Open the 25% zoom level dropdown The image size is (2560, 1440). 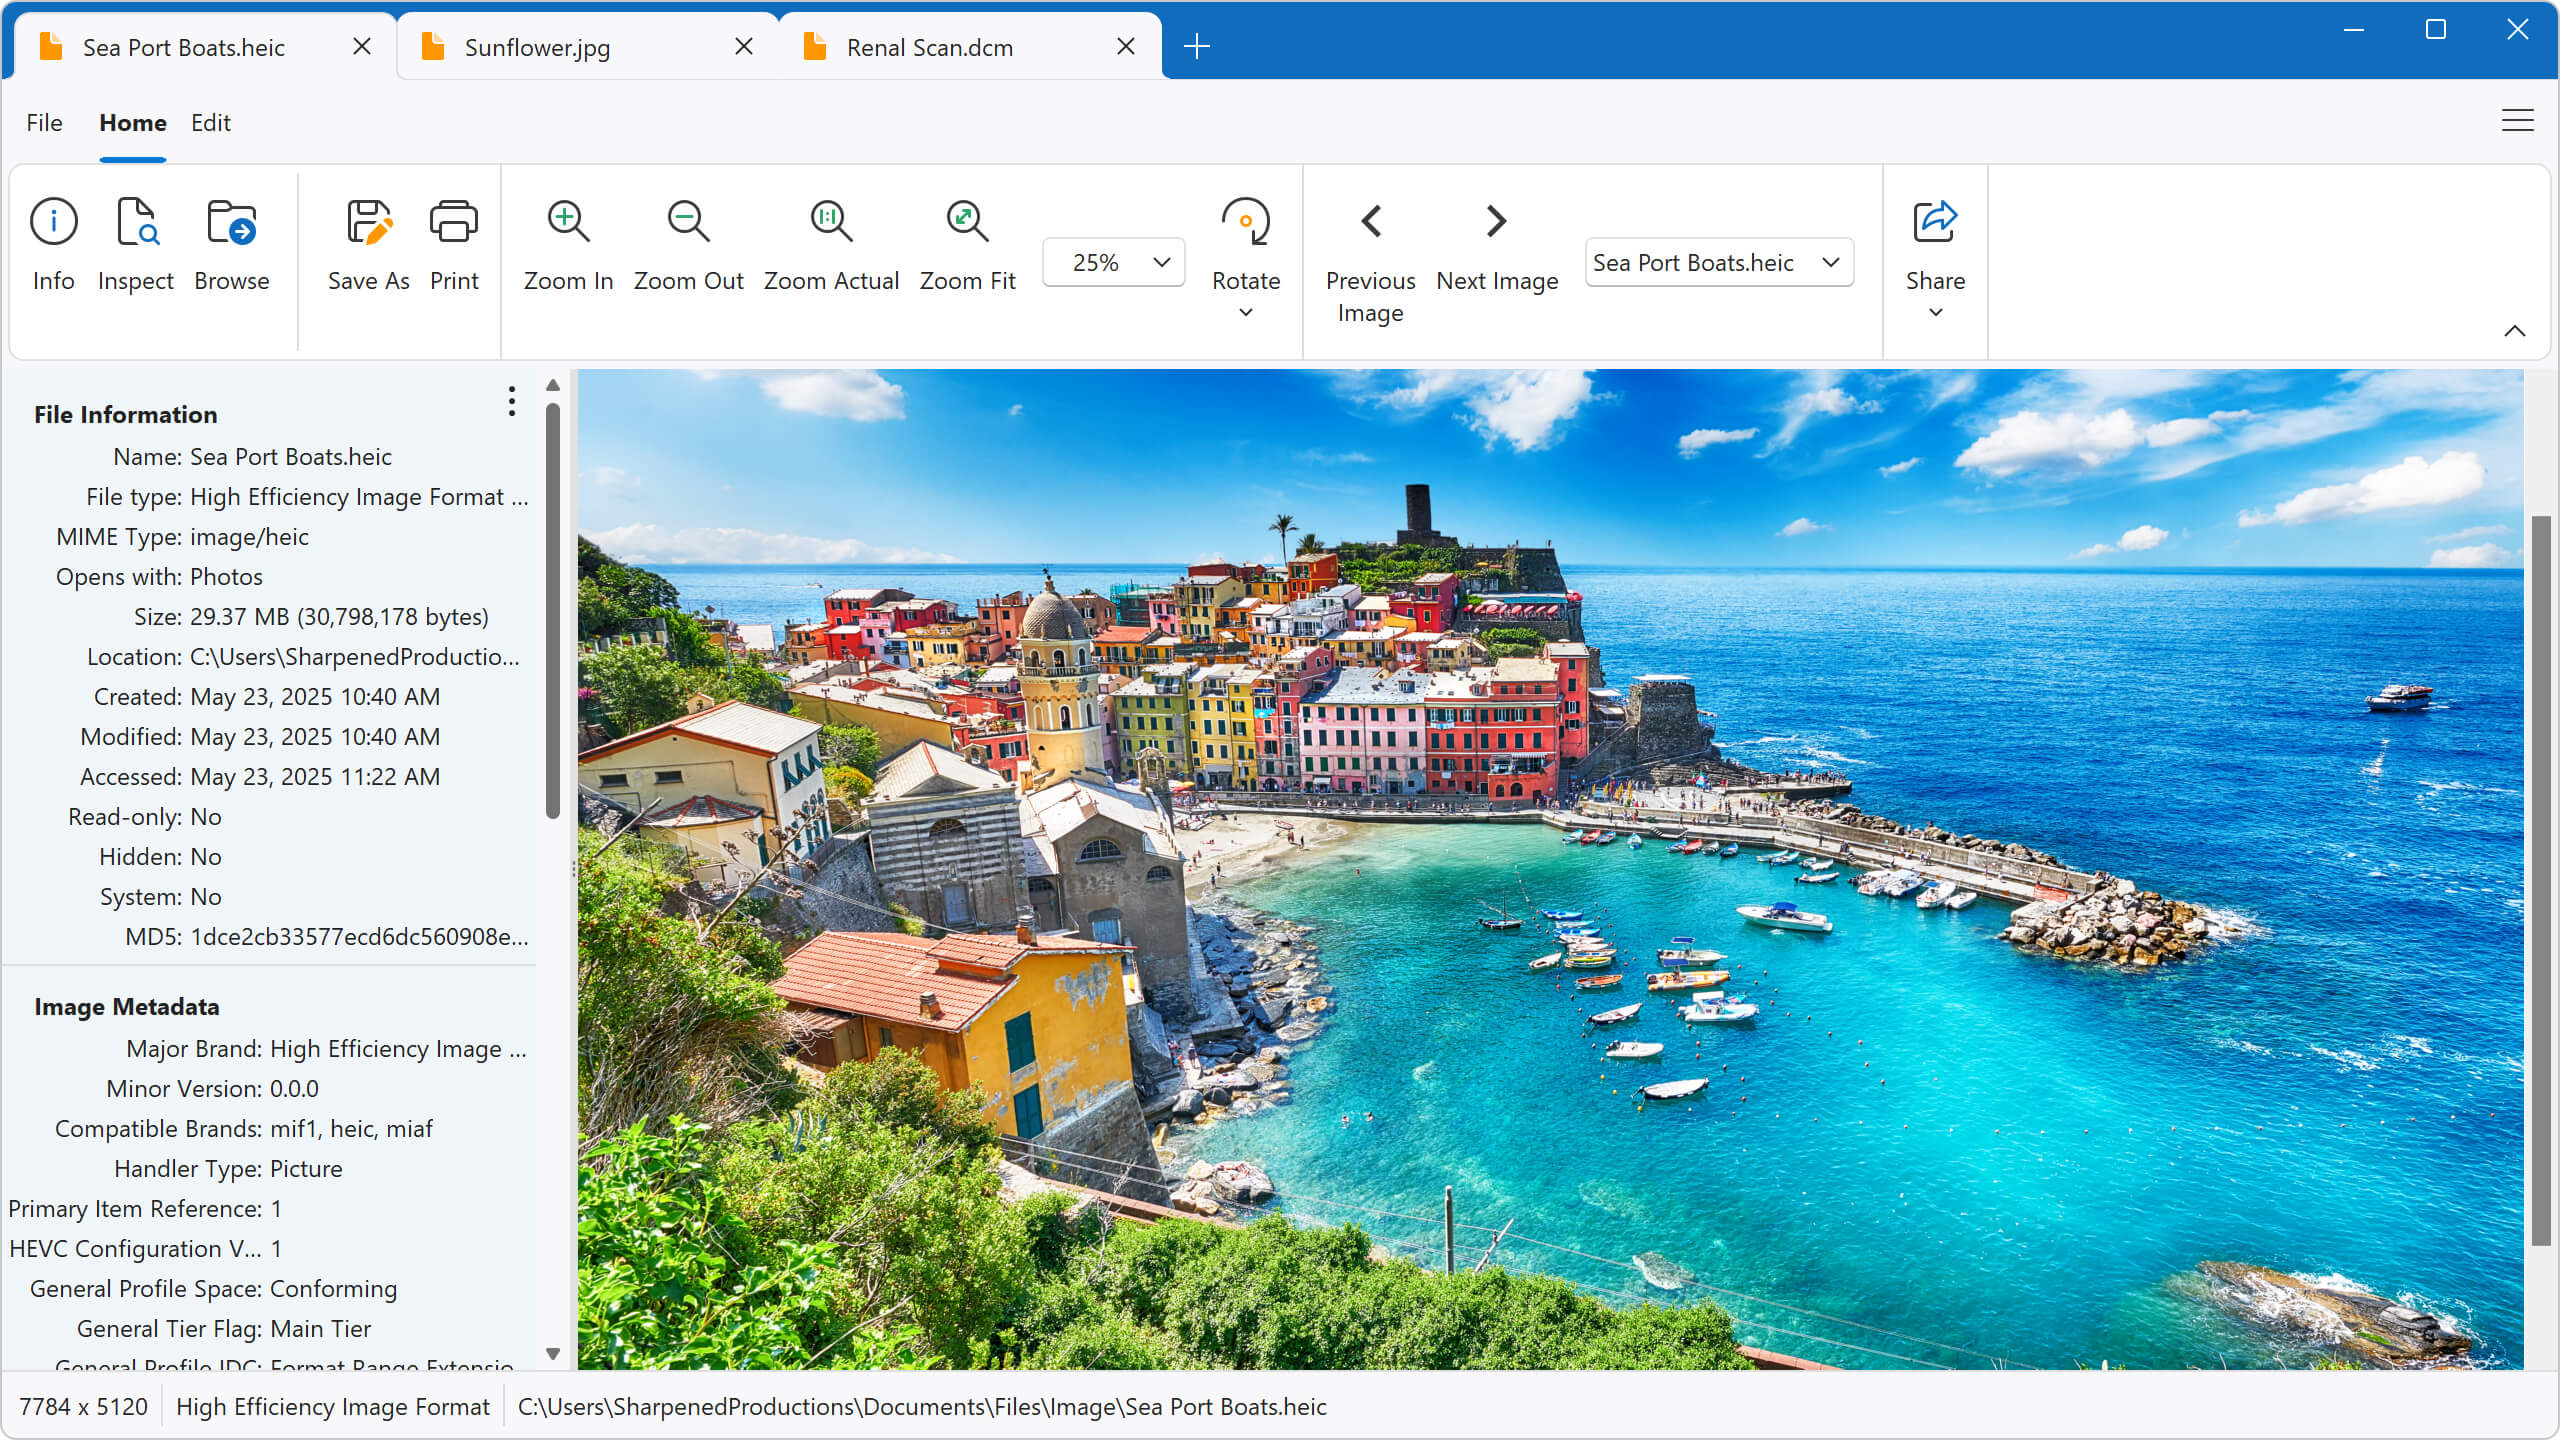pos(1112,262)
